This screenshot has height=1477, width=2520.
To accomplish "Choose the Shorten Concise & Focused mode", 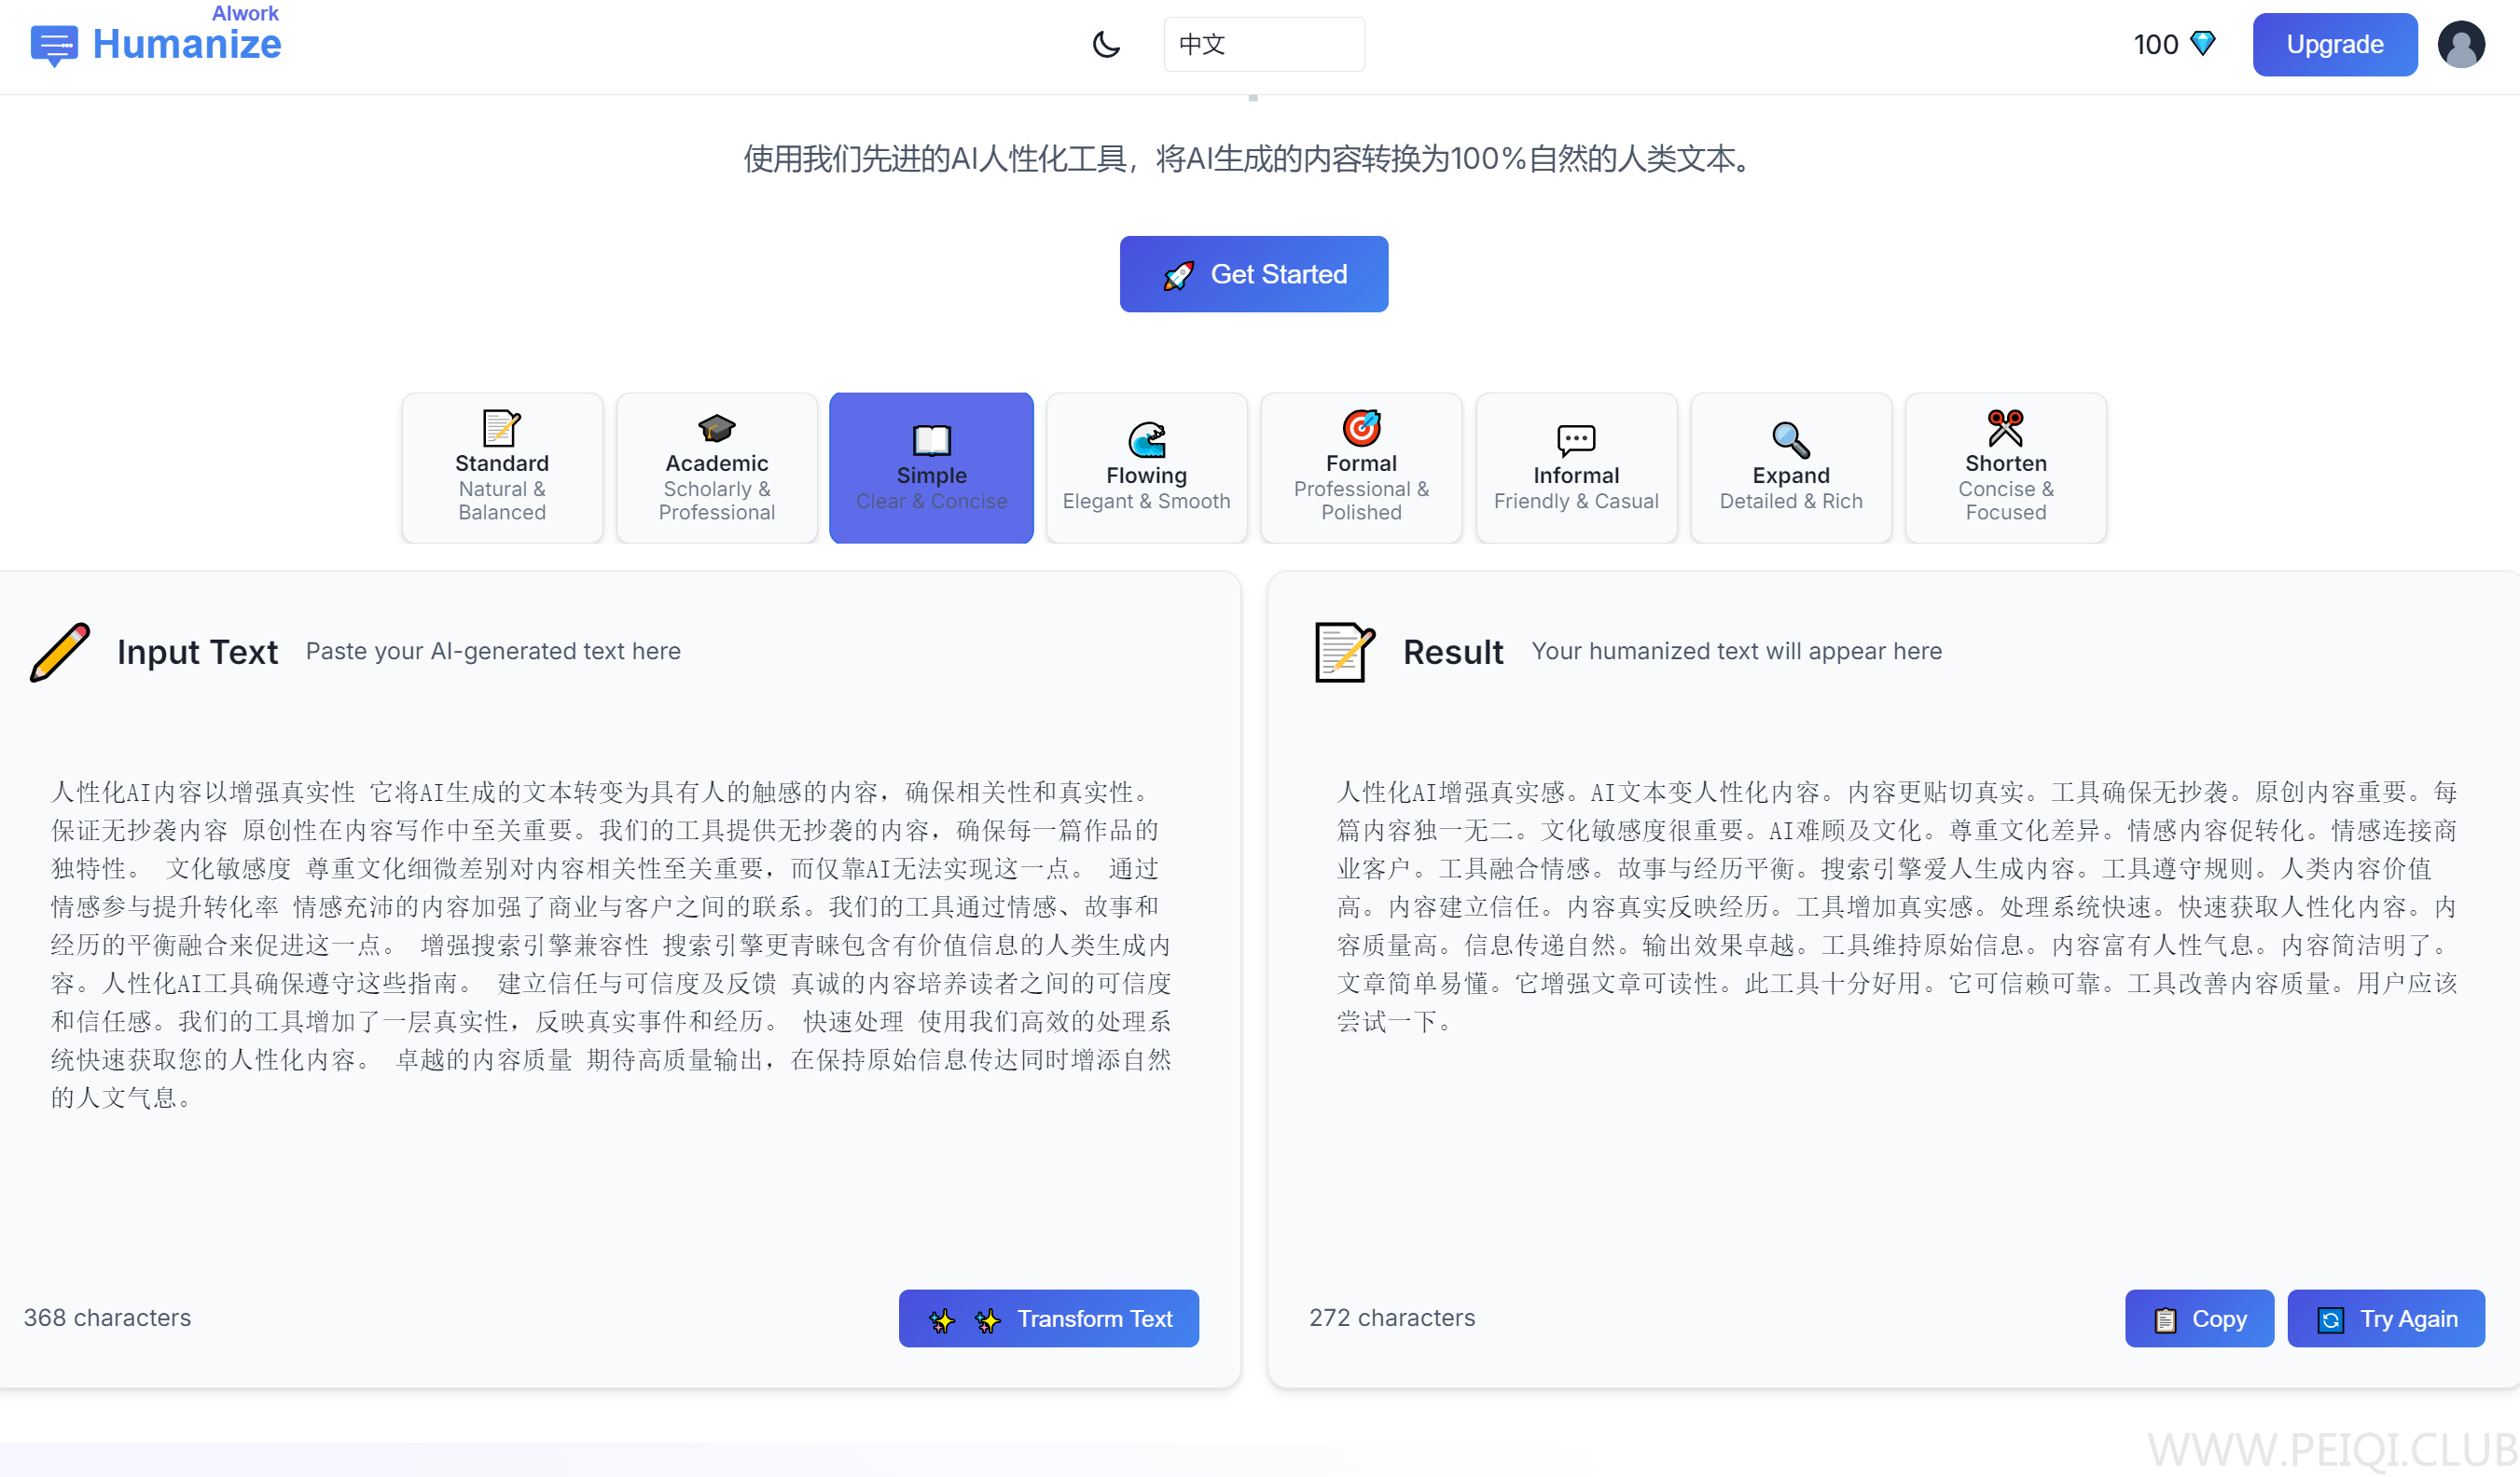I will 2006,468.
